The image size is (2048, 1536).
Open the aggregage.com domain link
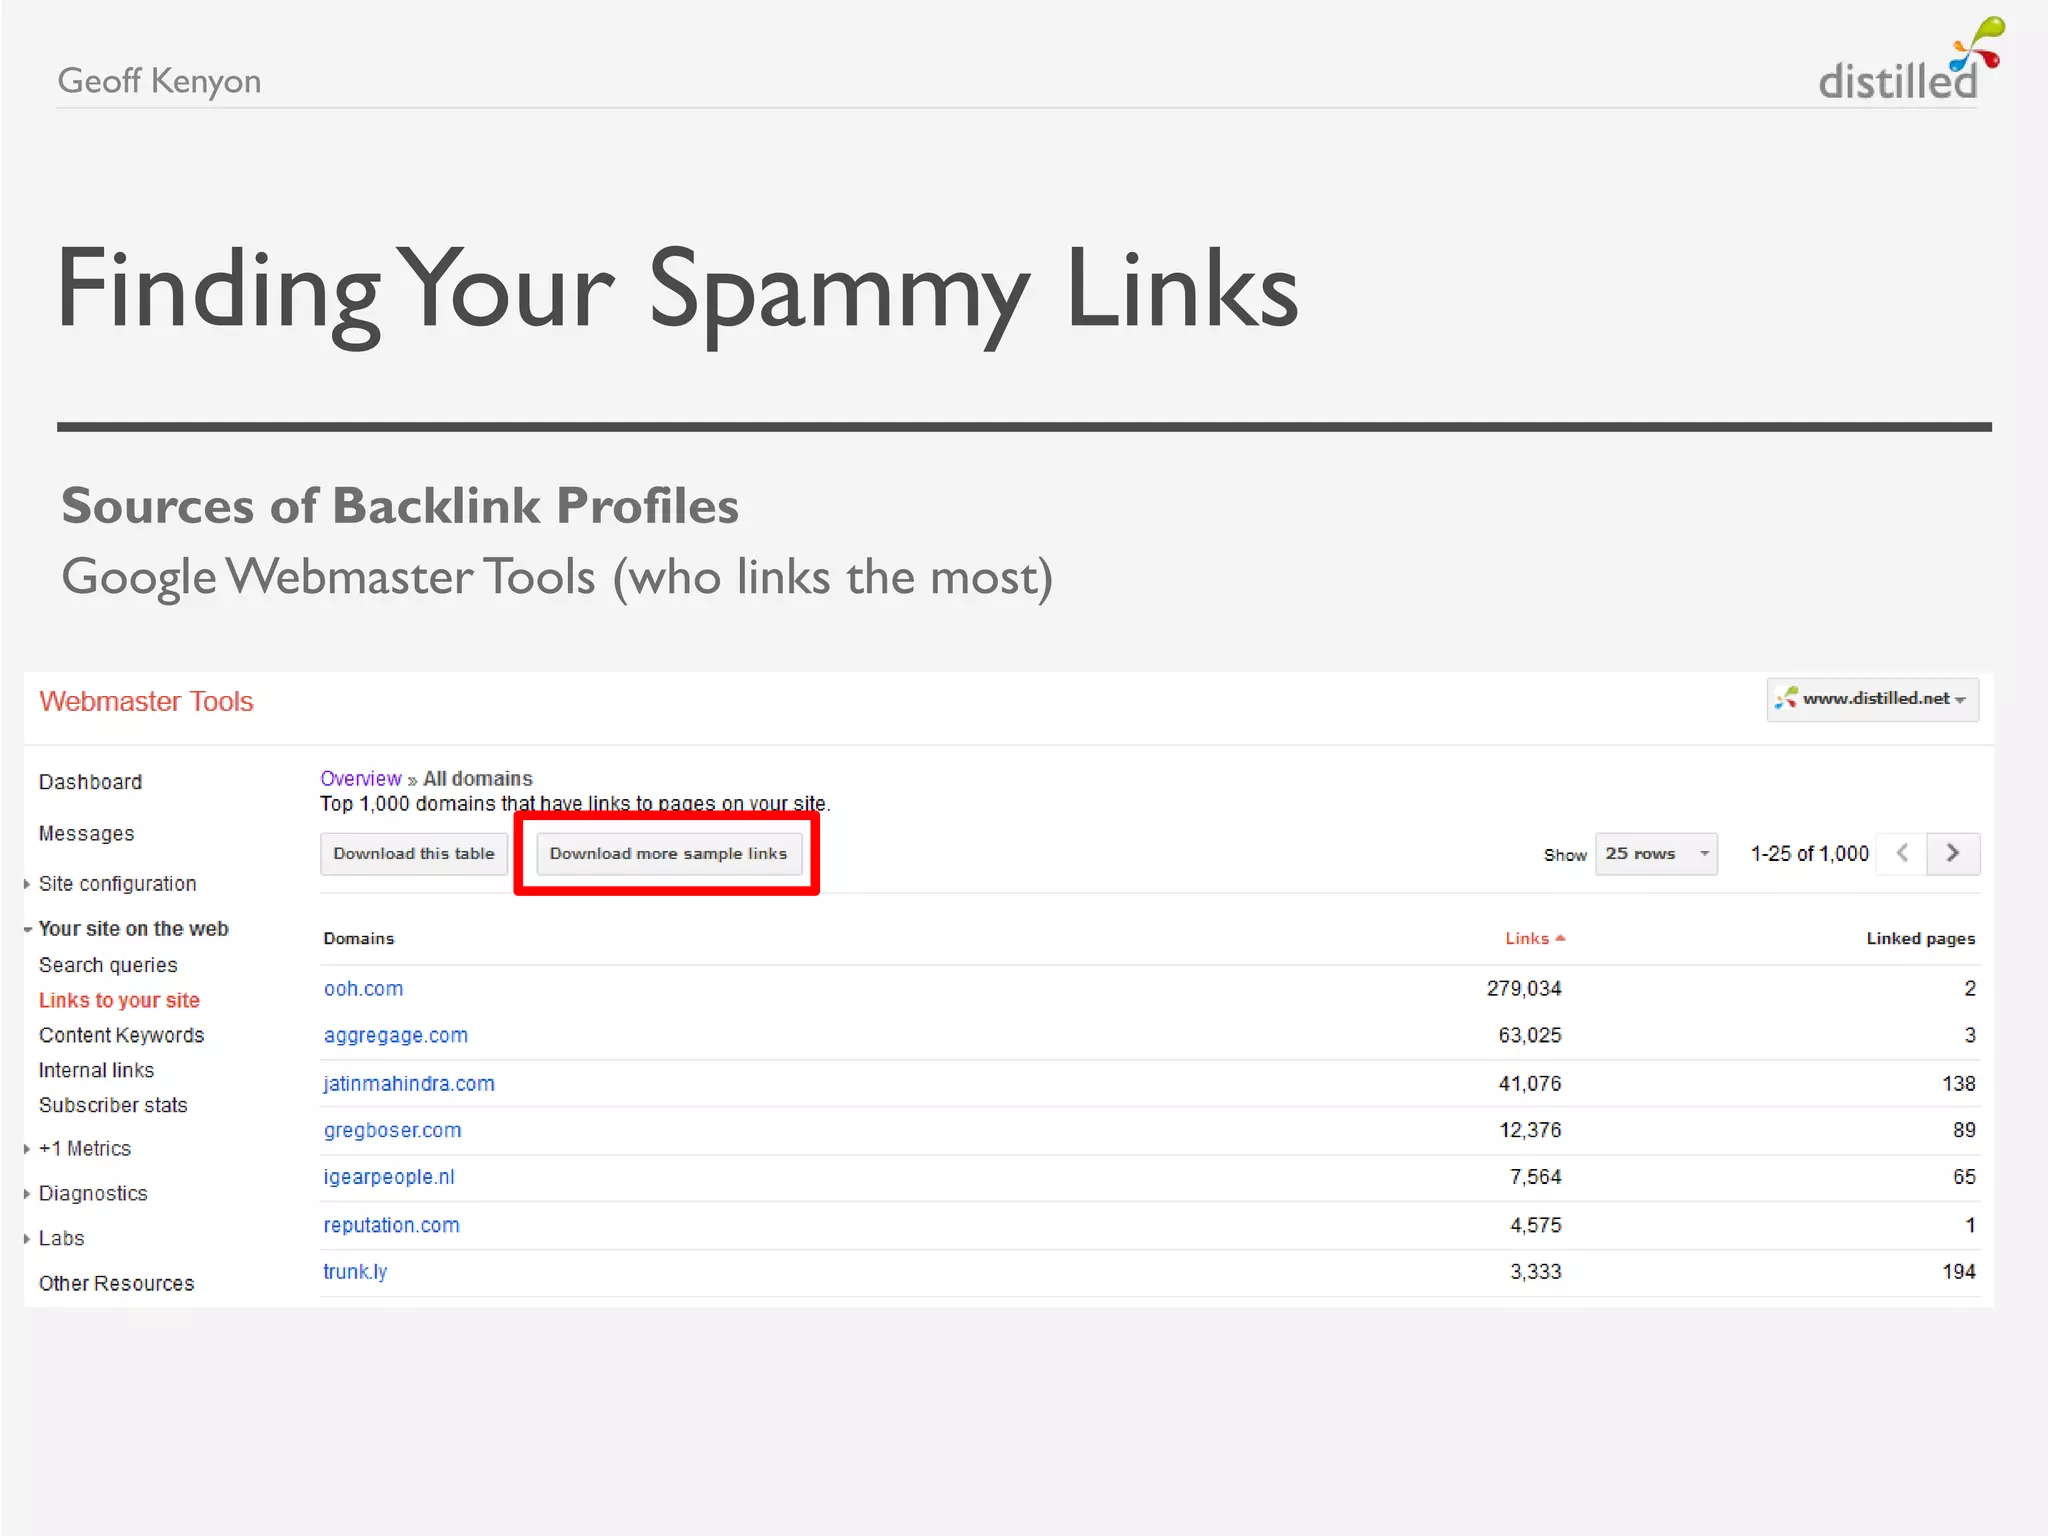tap(395, 1036)
